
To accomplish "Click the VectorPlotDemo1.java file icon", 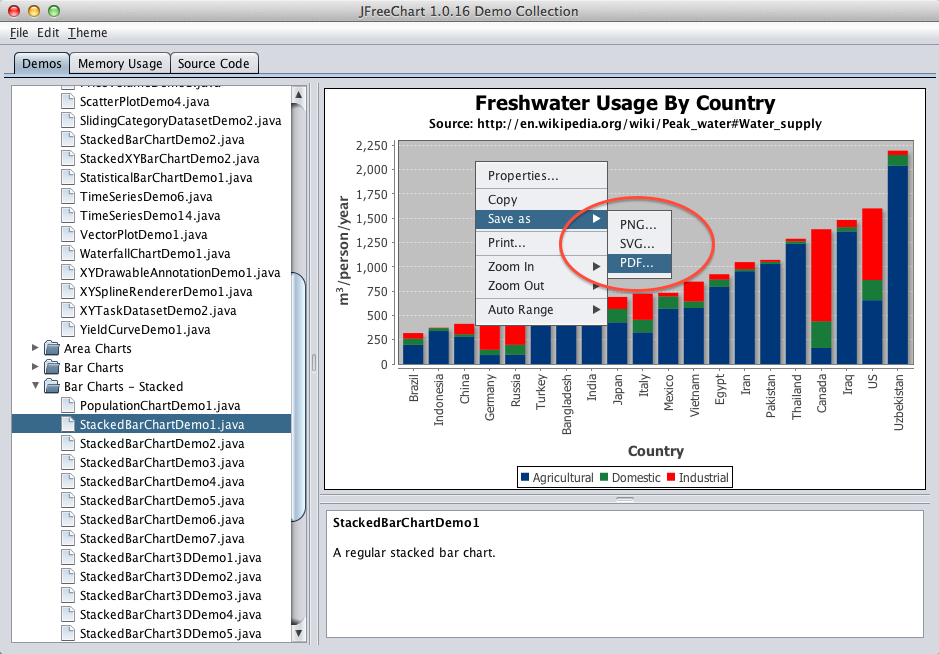I will pos(68,234).
